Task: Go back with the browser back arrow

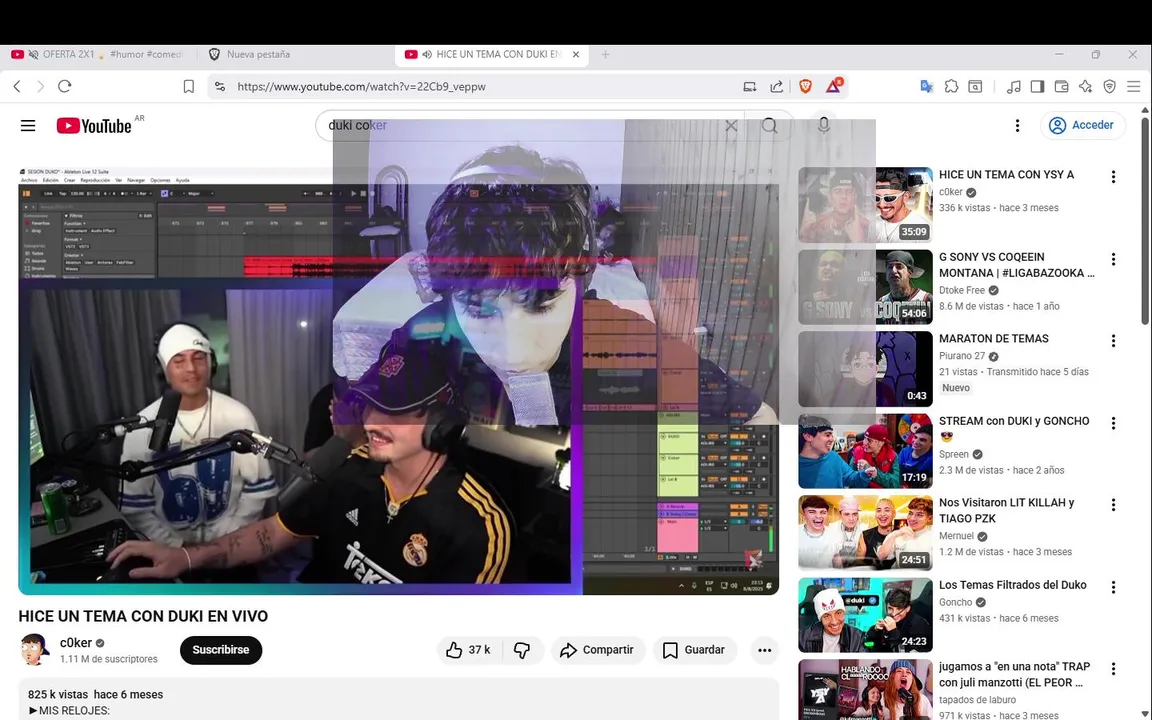Action: click(x=17, y=87)
